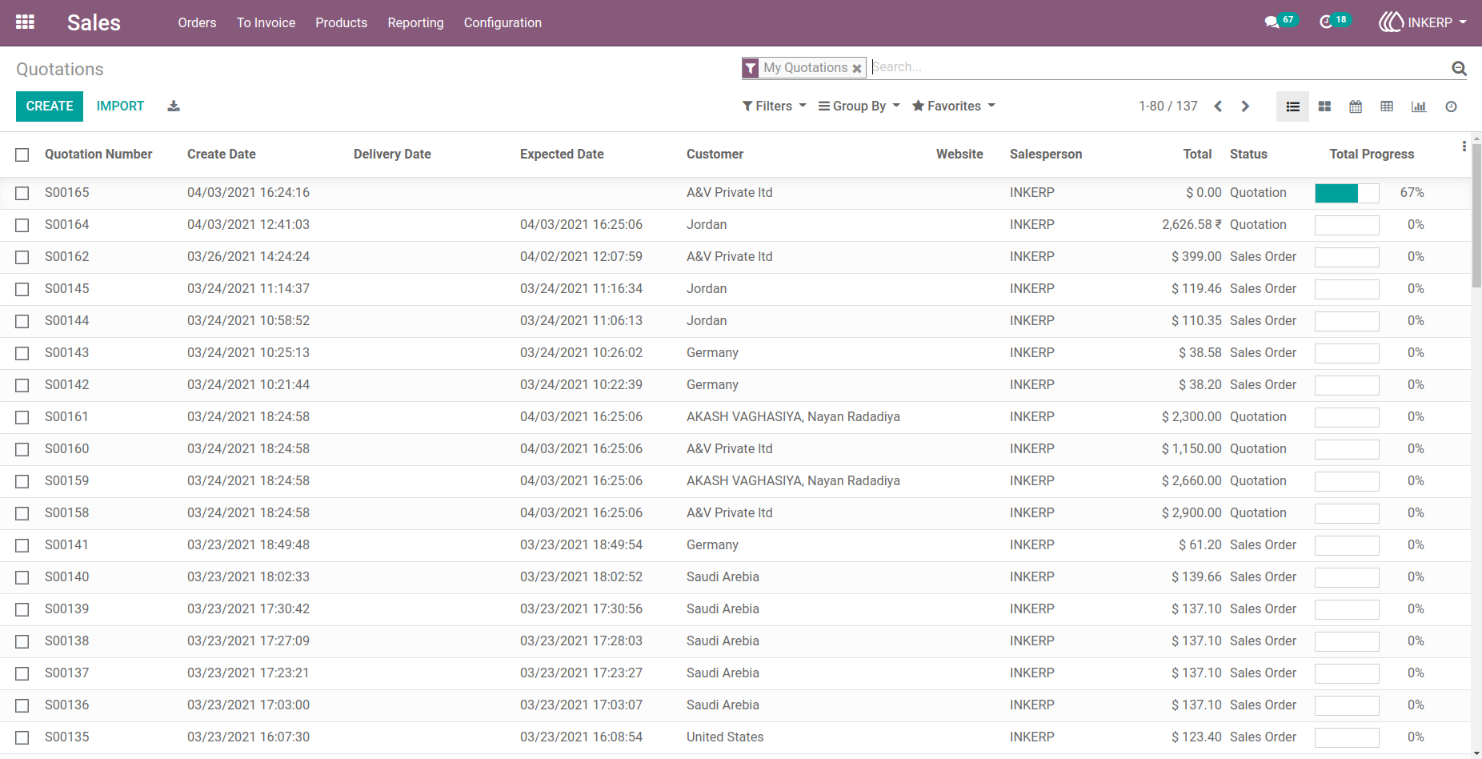Screen dimensions: 1482x759
Task: Click the CREATE button
Action: click(x=49, y=106)
